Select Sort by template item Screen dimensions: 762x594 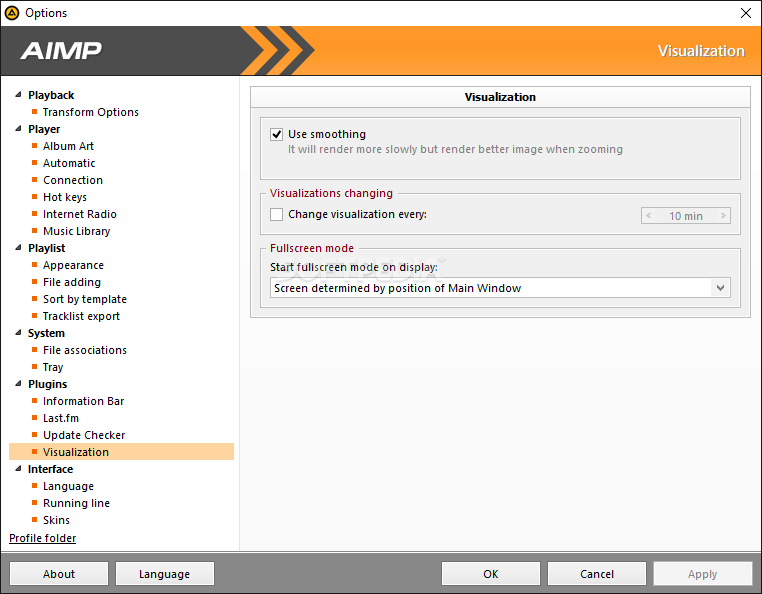pyautogui.click(x=85, y=299)
